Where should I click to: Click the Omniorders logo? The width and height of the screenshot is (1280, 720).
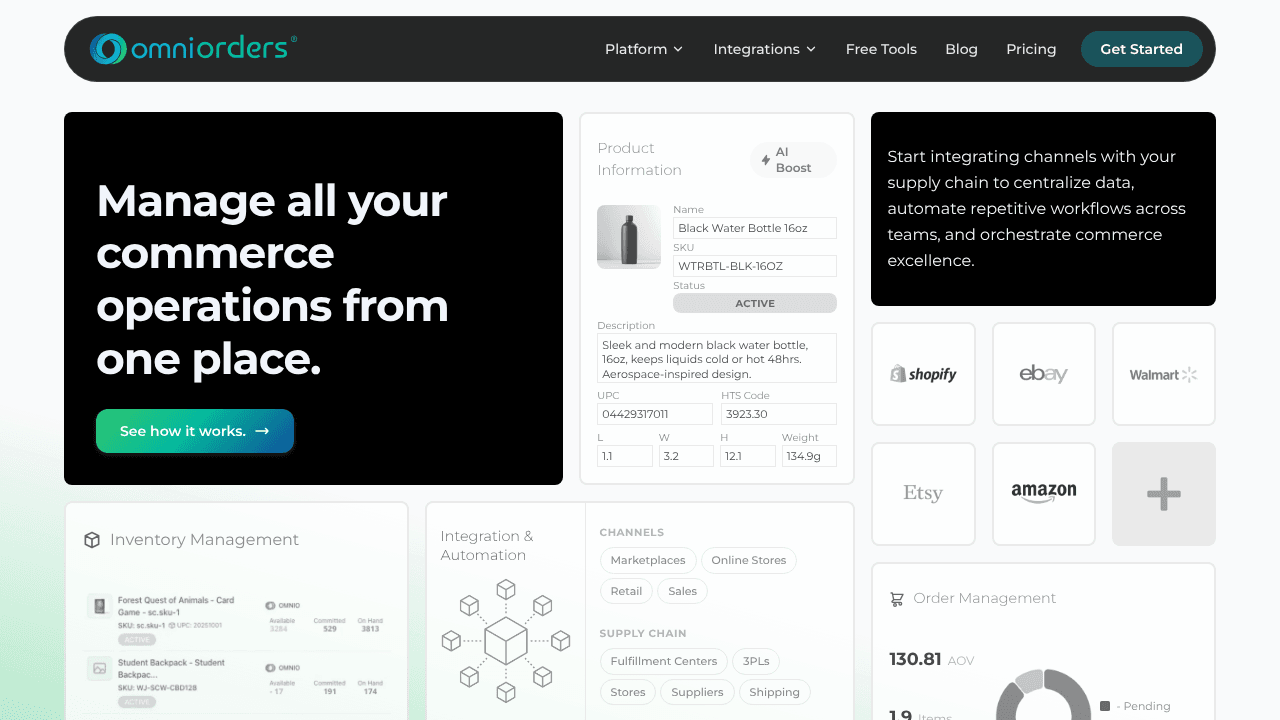point(193,49)
